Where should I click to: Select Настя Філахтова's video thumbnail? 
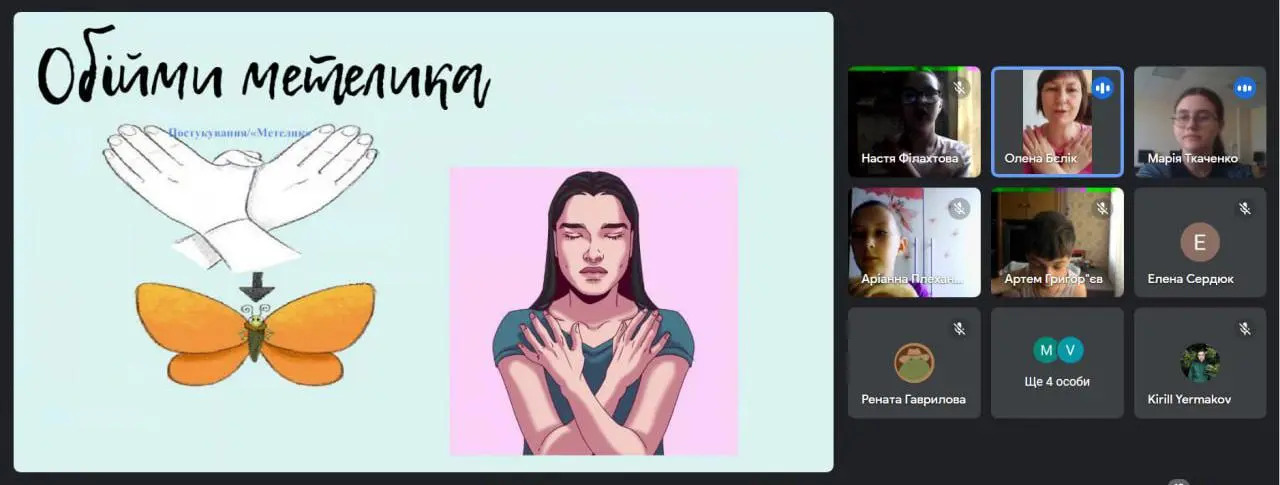pyautogui.click(x=914, y=122)
